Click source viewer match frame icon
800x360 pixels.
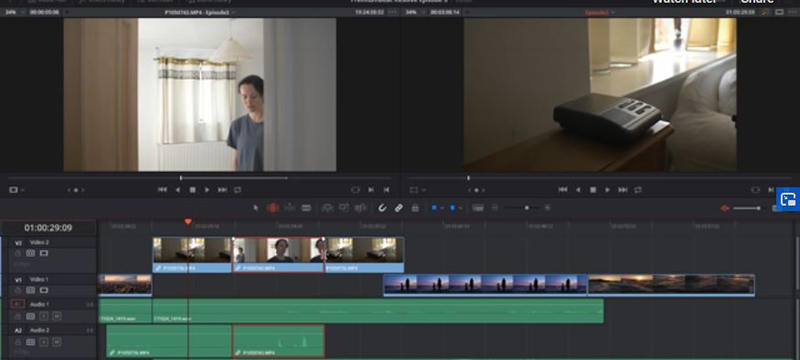tap(356, 190)
